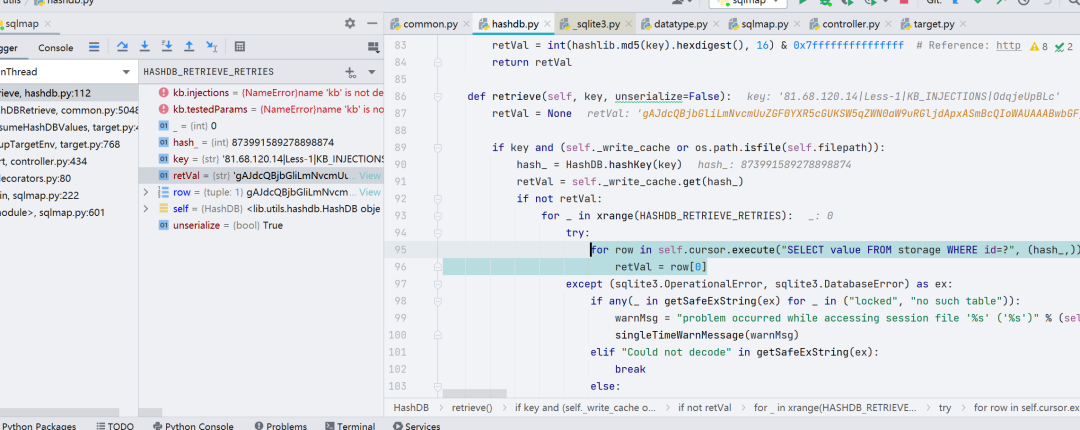This screenshot has width=1080, height=430.
Task: Click the Step Into debugger icon
Action: pyautogui.click(x=145, y=47)
